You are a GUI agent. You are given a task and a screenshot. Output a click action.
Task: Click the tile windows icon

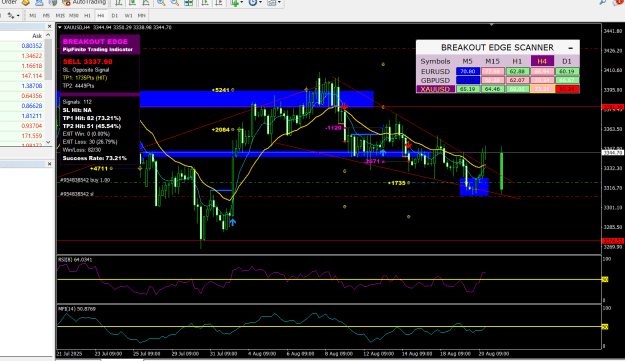pos(188,2)
